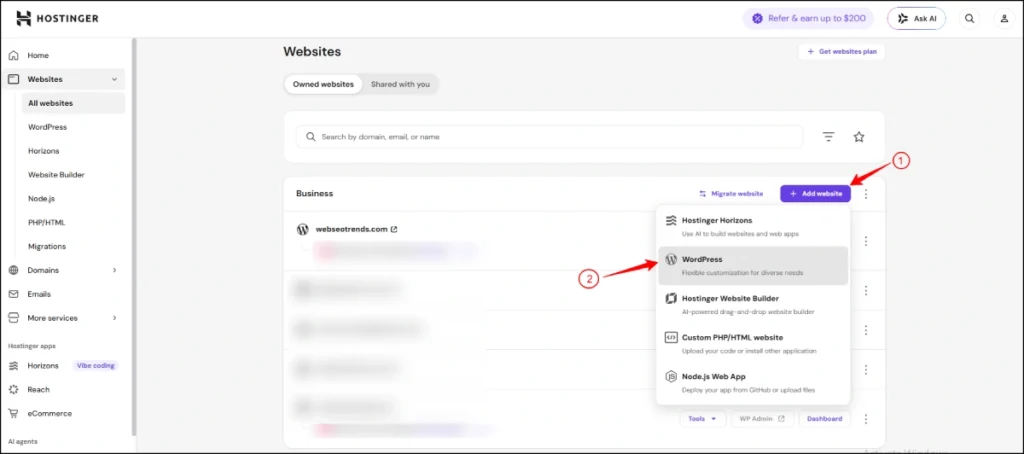The height and width of the screenshot is (454, 1024).
Task: Click Hostinger Website Builder icon in dropdown
Action: [671, 299]
